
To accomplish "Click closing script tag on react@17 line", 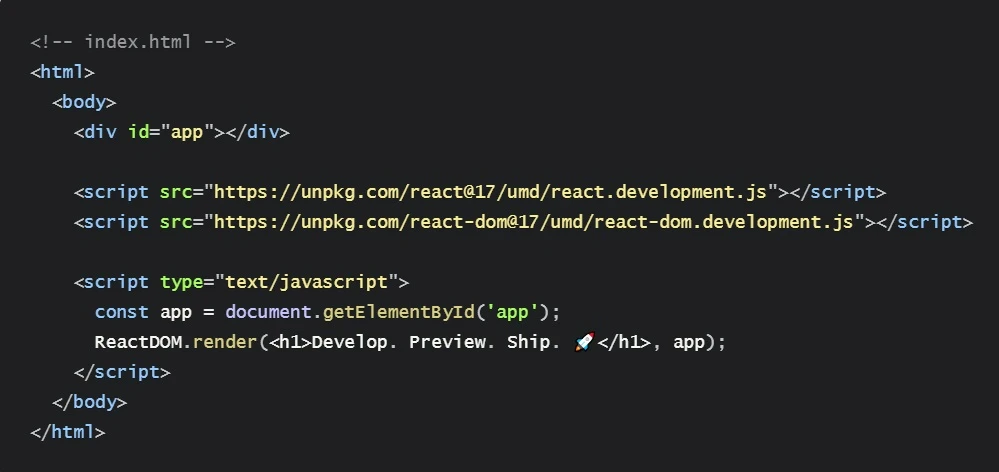I will (838, 192).
